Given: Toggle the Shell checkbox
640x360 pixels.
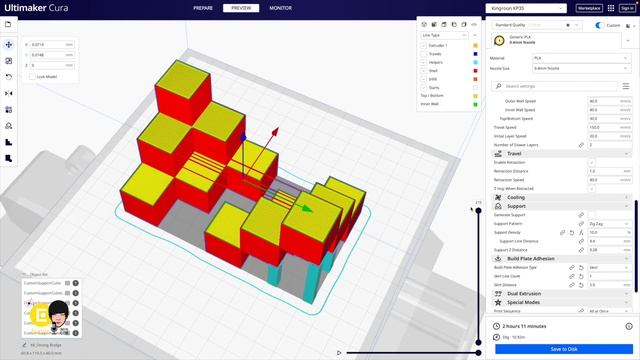Looking at the screenshot, I should point(424,71).
